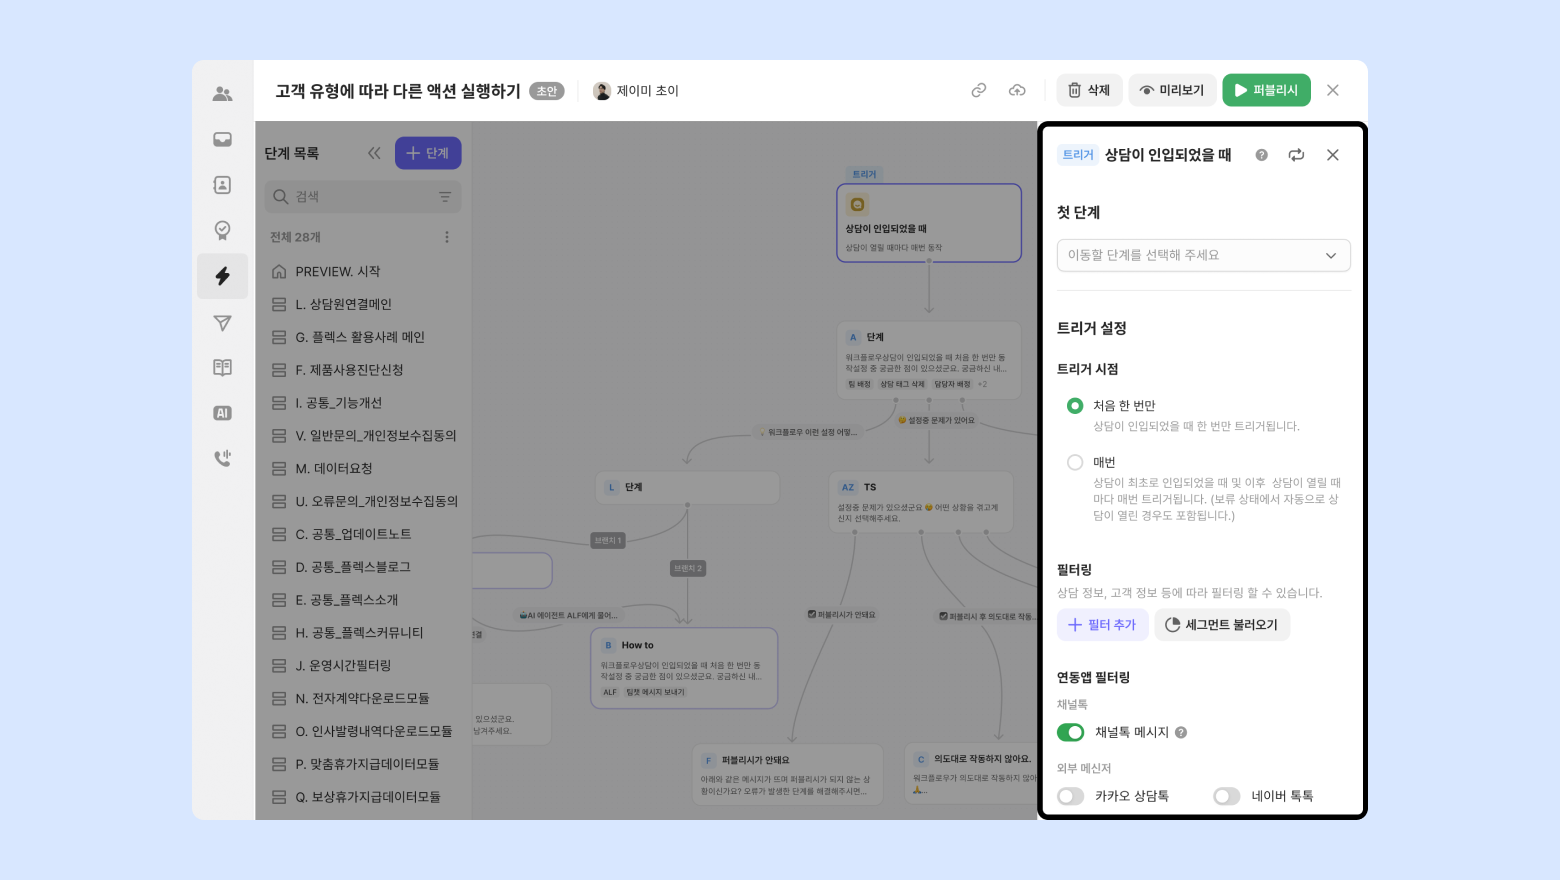Click the green 퍼블리시 publish button
Screen dimensions: 1560x880
tap(1266, 90)
